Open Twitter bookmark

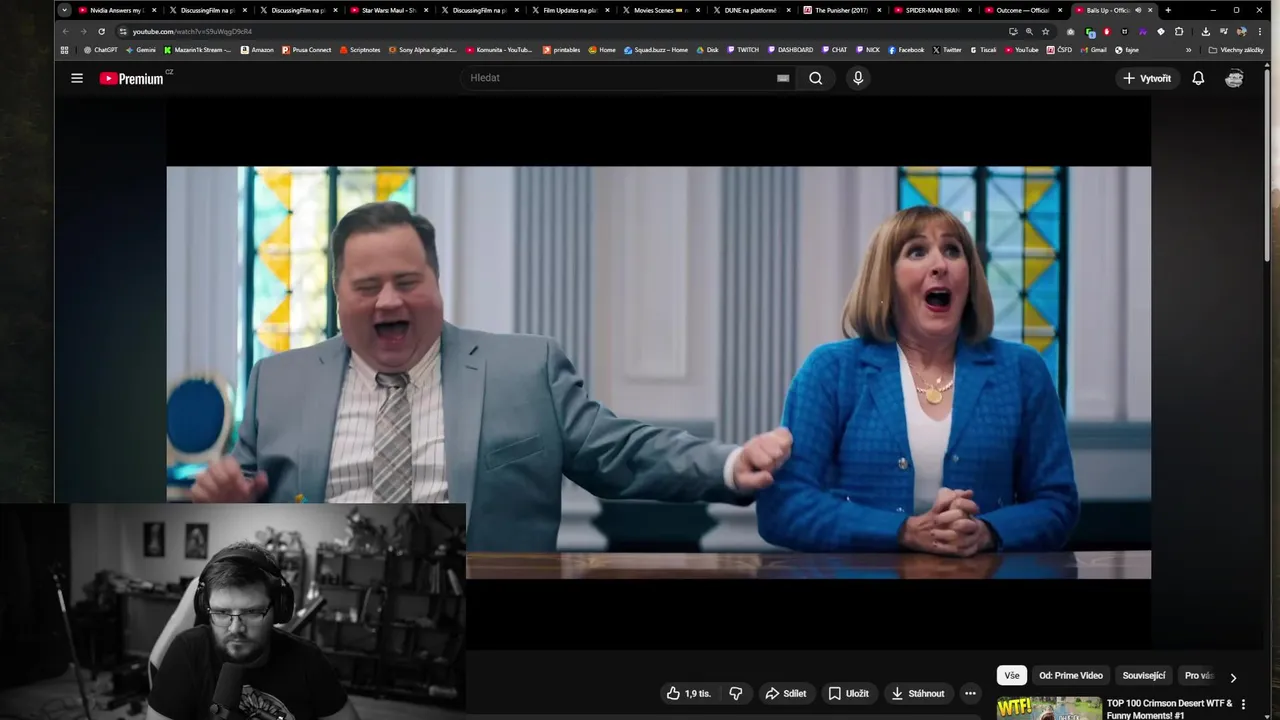point(947,49)
